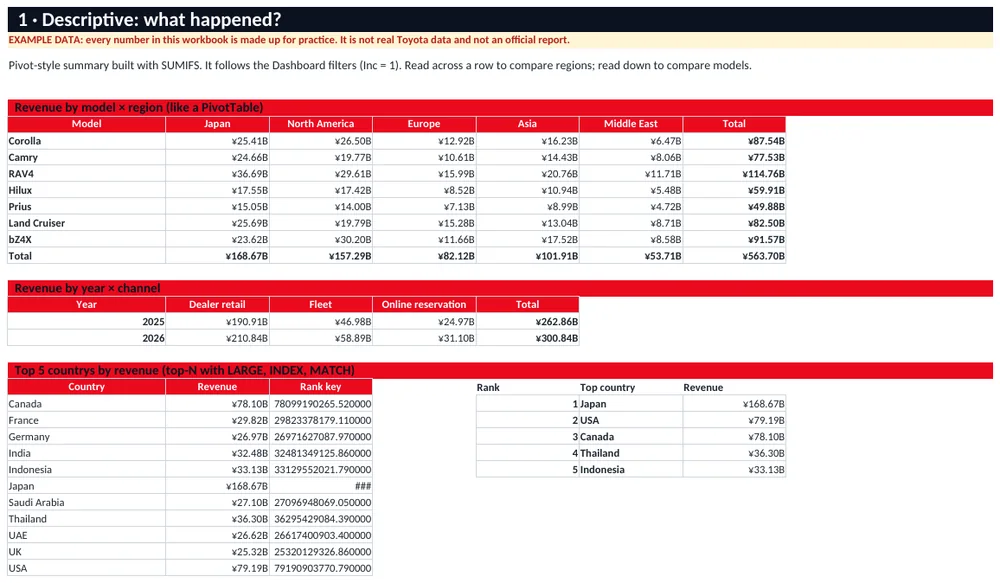Image resolution: width=1000 pixels, height=583 pixels.
Task: Select the red 'EXAMPLE DATA' warning line
Action: [x=289, y=40]
